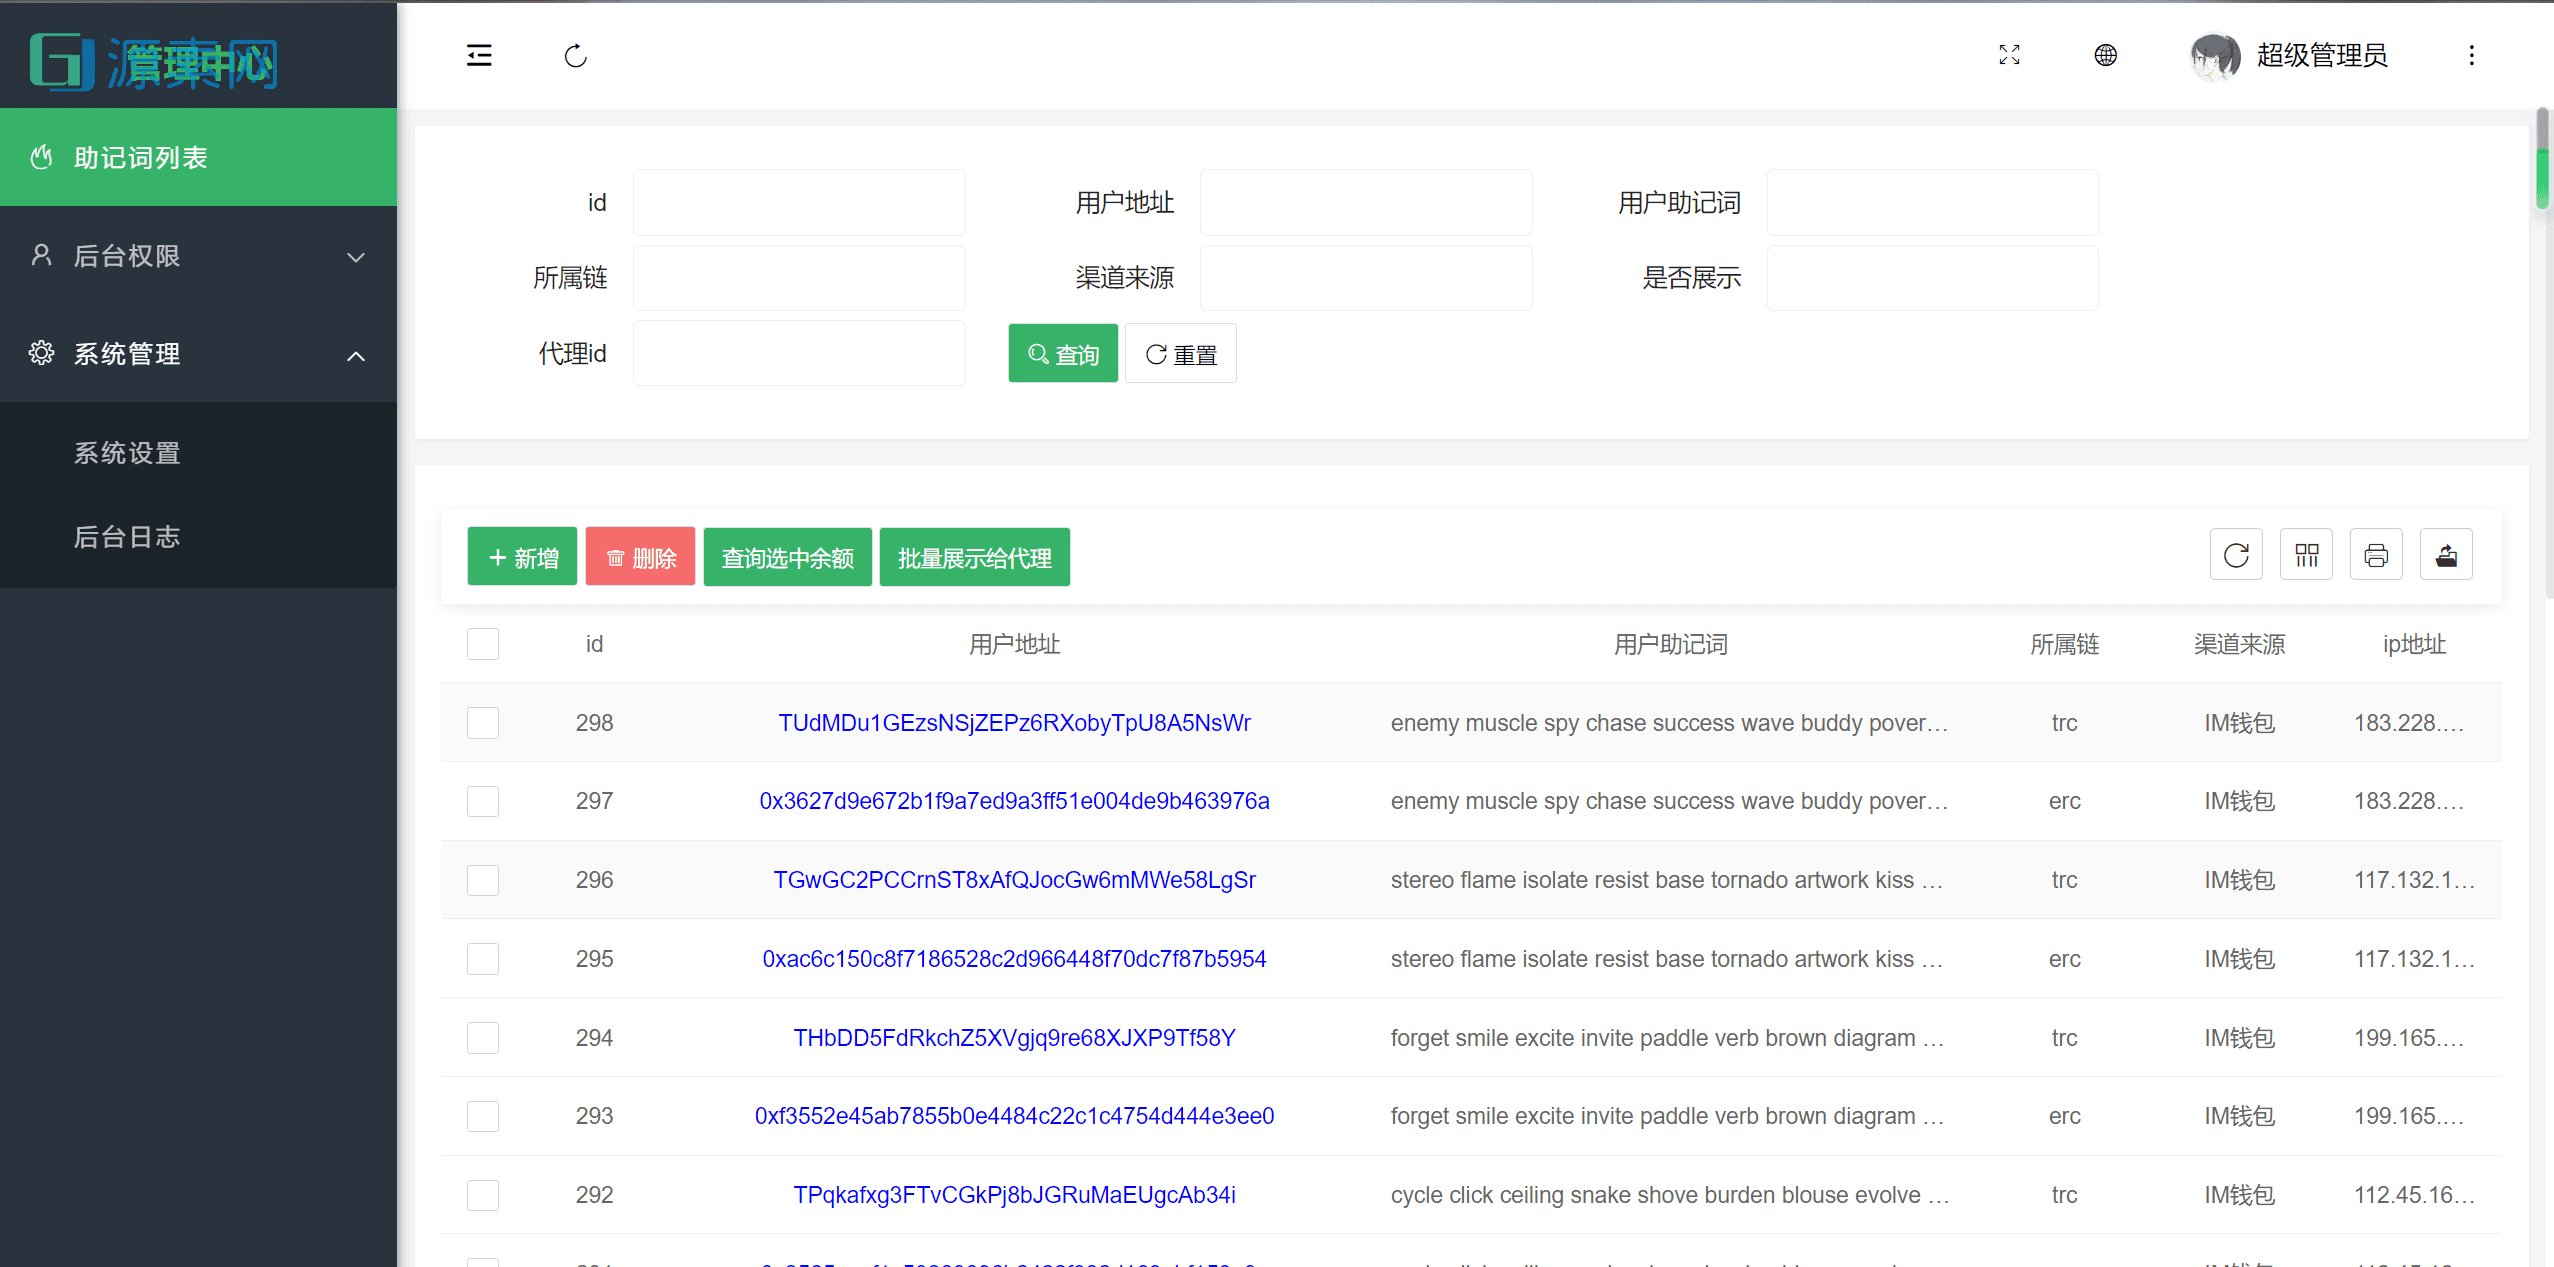
Task: Select the checkbox for row id 293
Action: (482, 1116)
